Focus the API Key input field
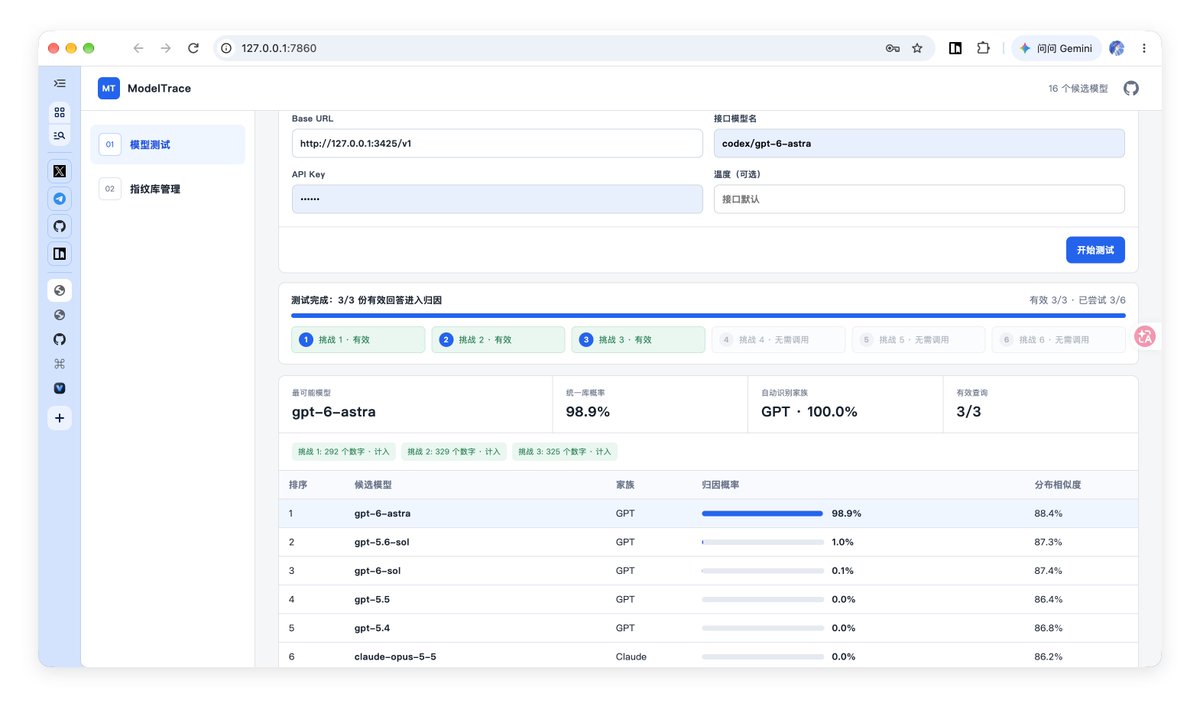This screenshot has width=1200, height=713. pyautogui.click(x=497, y=199)
